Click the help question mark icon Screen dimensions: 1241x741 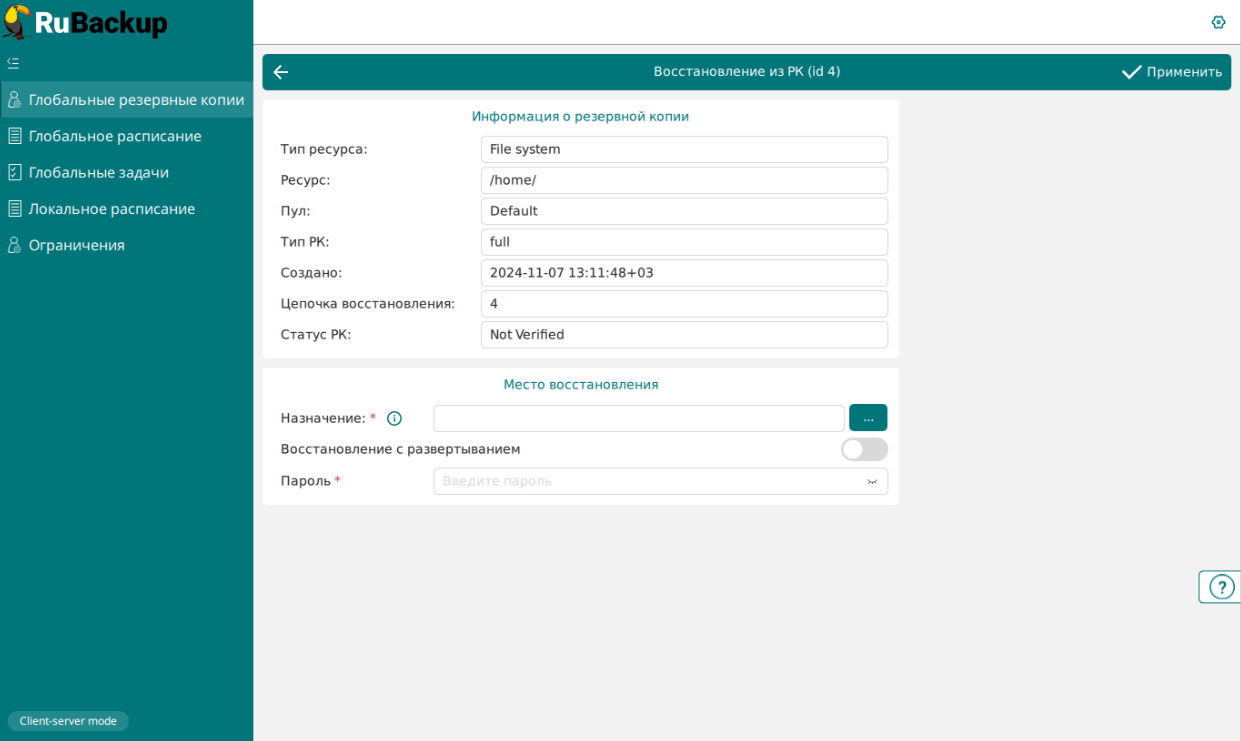[1221, 587]
